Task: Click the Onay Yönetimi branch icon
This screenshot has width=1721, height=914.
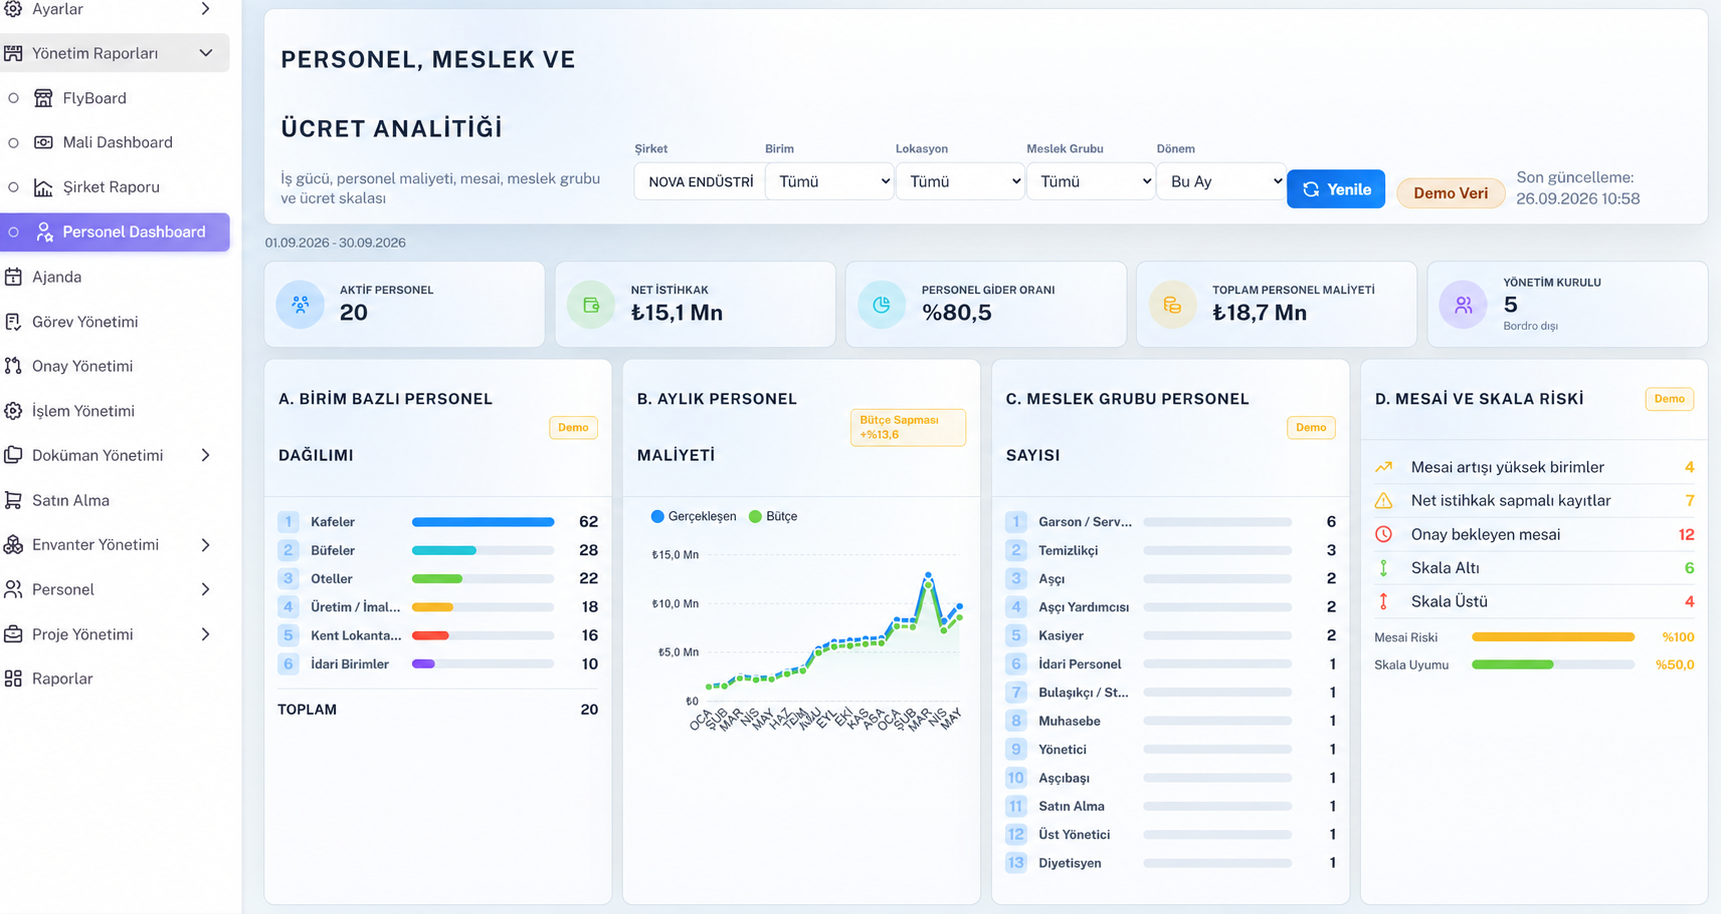Action: coord(13,366)
